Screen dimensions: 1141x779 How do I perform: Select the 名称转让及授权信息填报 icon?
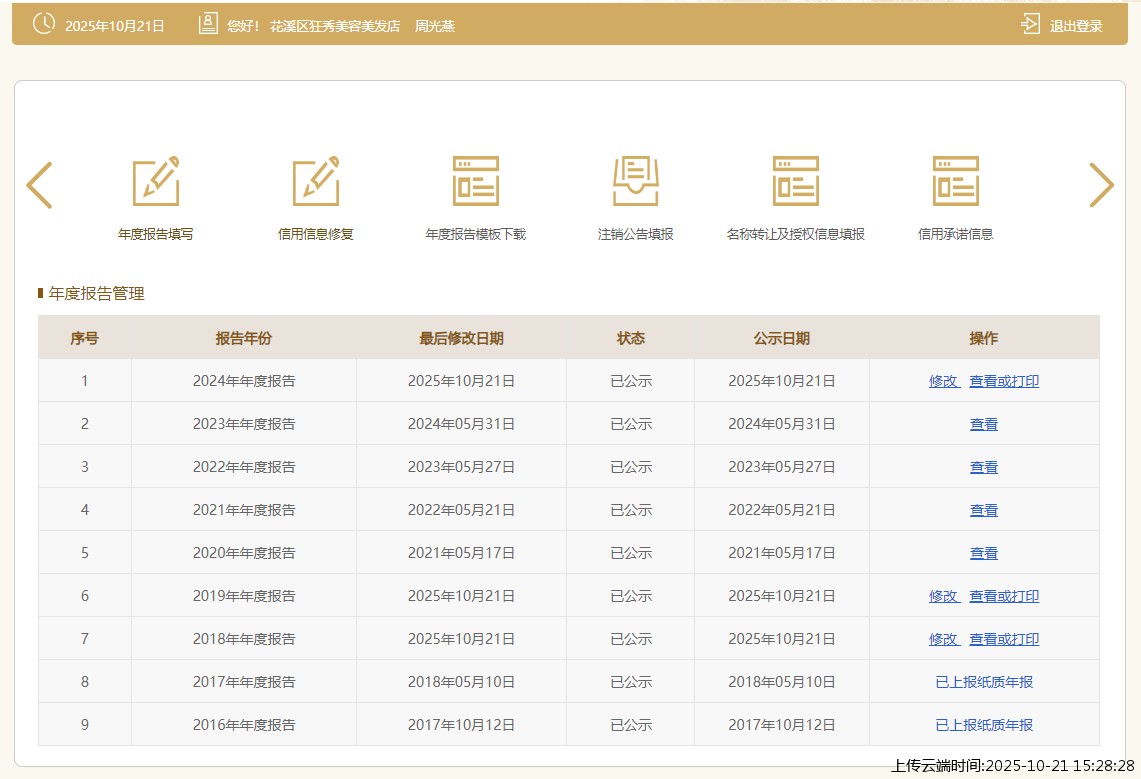pyautogui.click(x=796, y=182)
